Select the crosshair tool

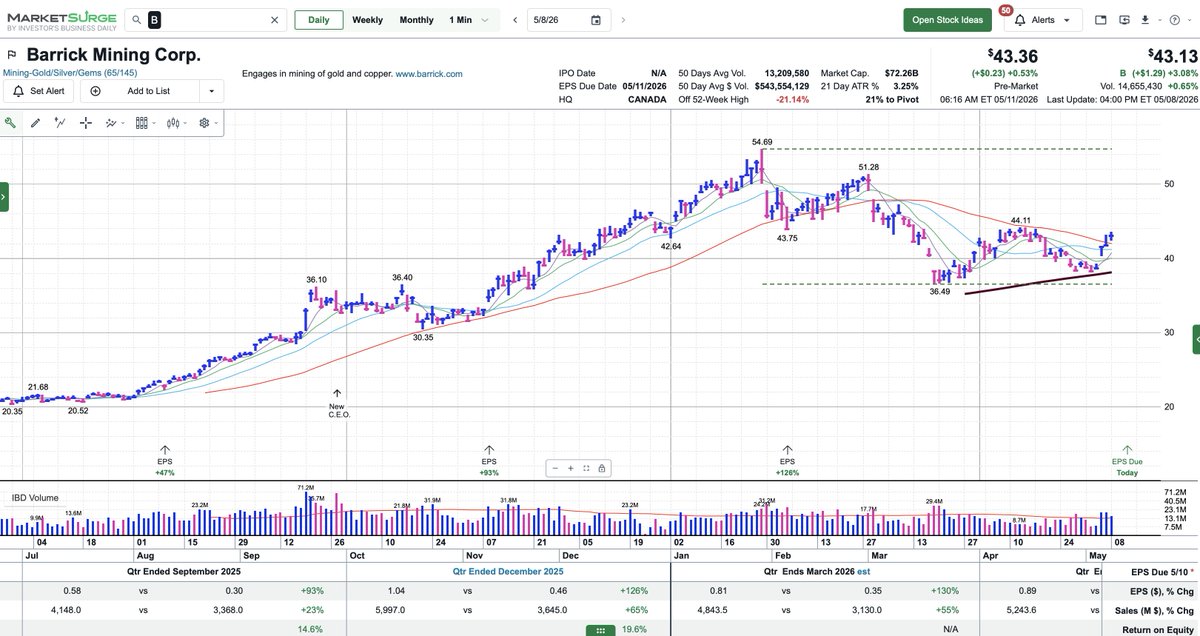click(85, 123)
